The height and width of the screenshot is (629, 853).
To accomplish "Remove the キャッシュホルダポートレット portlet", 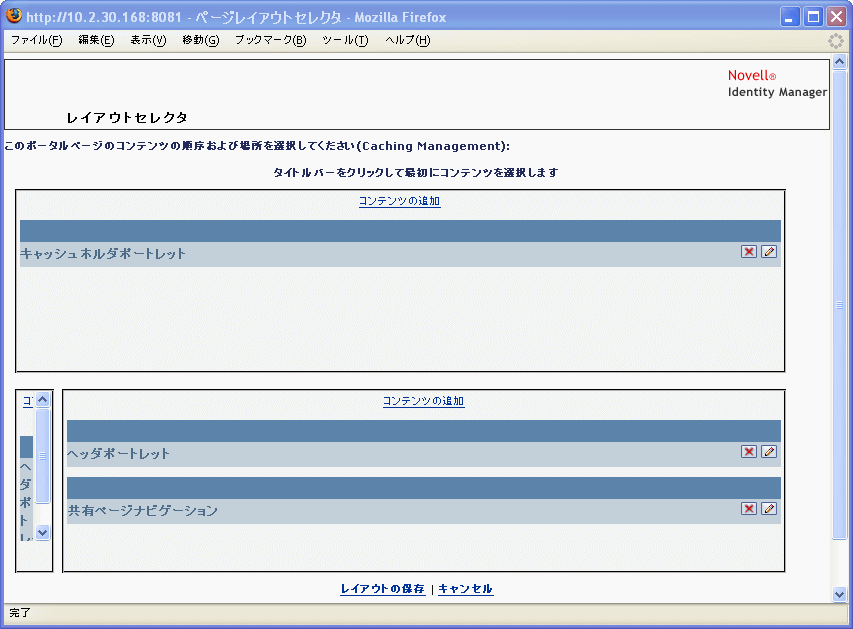I will (749, 251).
